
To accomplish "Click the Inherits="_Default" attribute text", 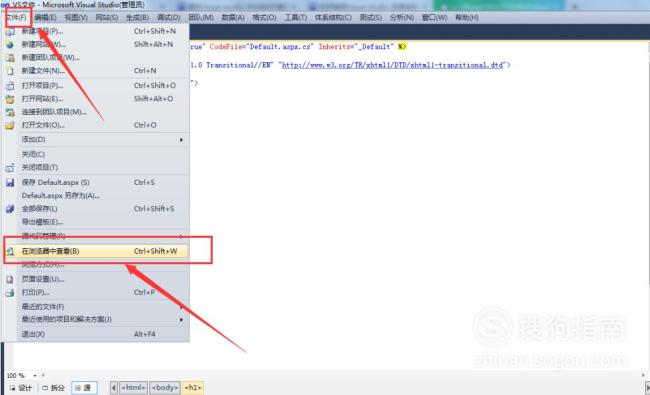I will [x=357, y=47].
